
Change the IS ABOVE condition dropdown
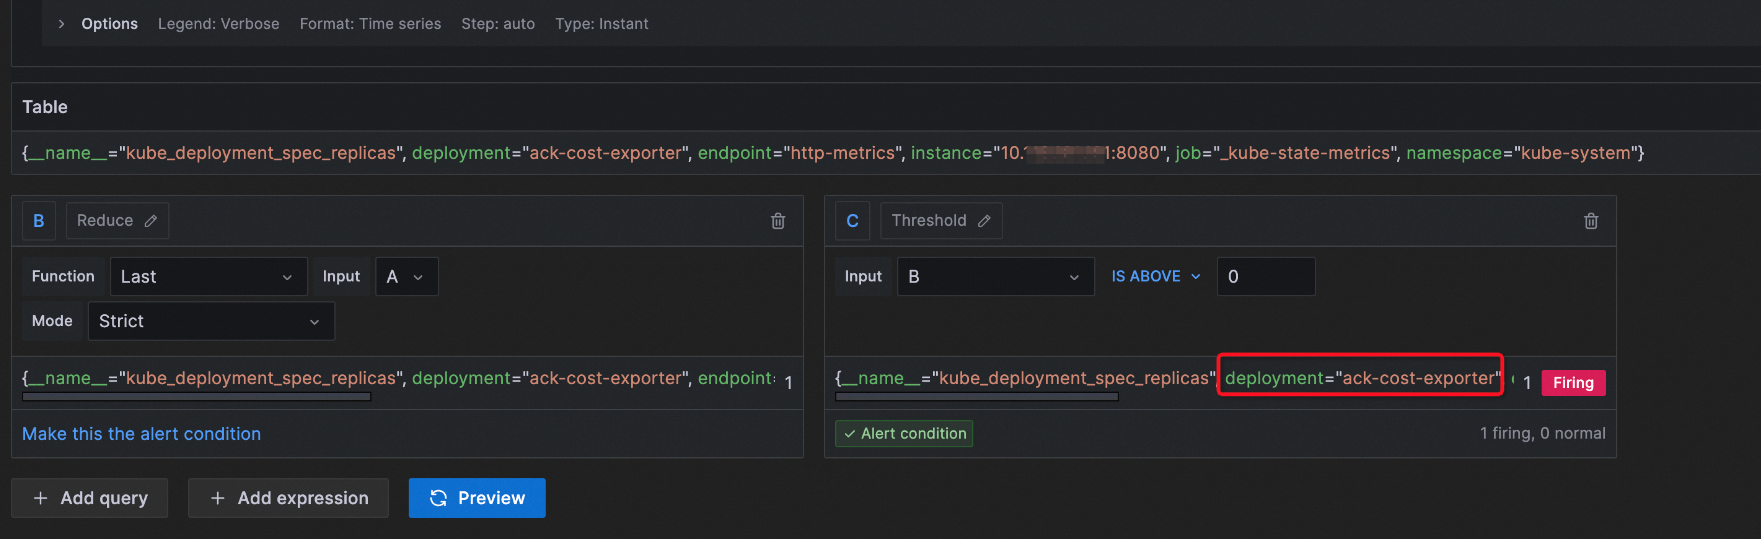click(x=1155, y=277)
